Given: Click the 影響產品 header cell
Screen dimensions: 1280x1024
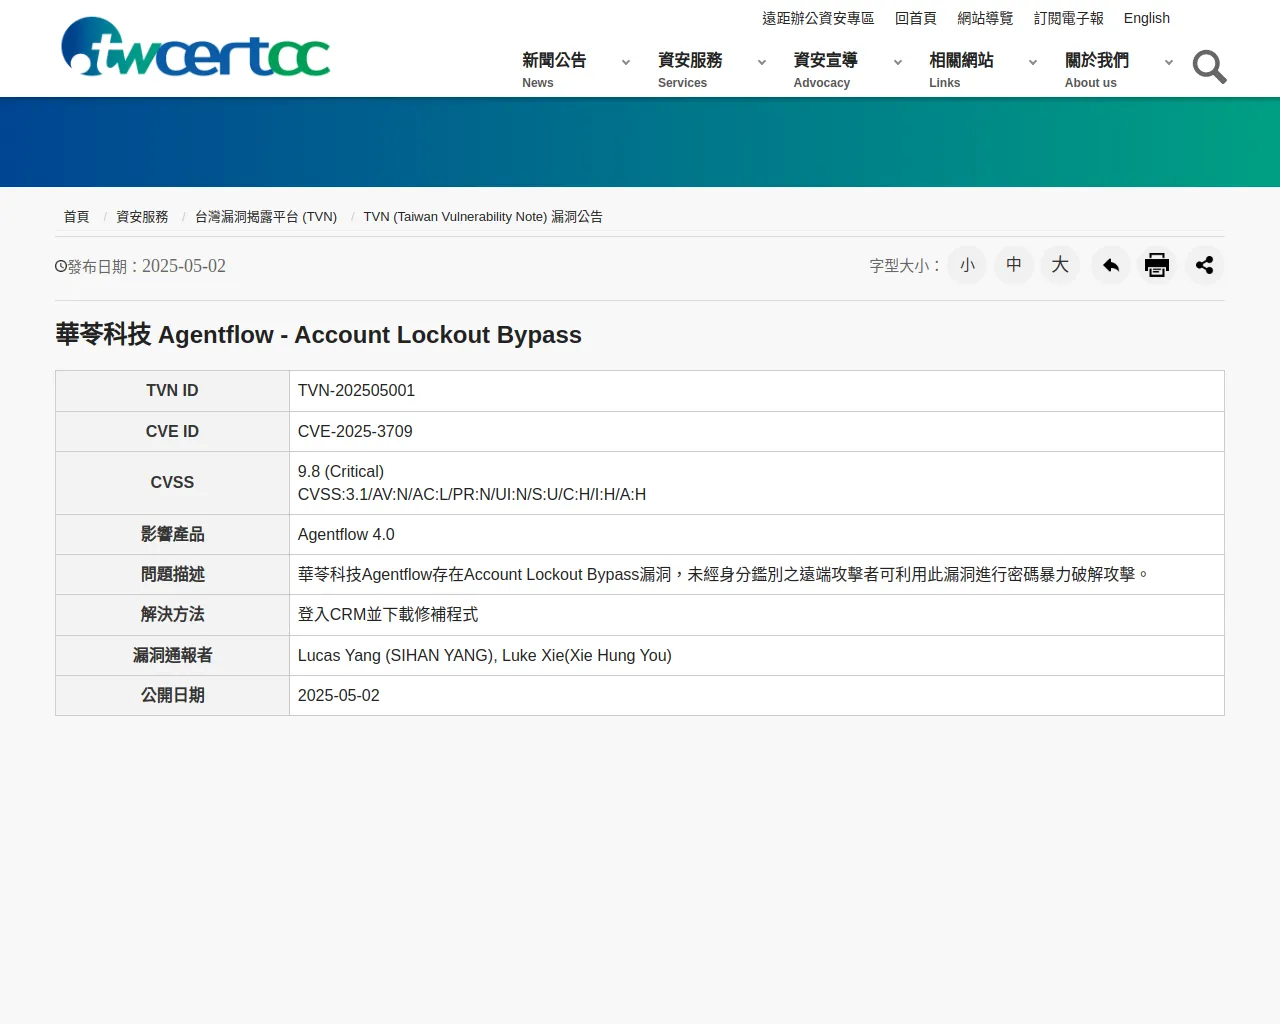Looking at the screenshot, I should 172,535.
